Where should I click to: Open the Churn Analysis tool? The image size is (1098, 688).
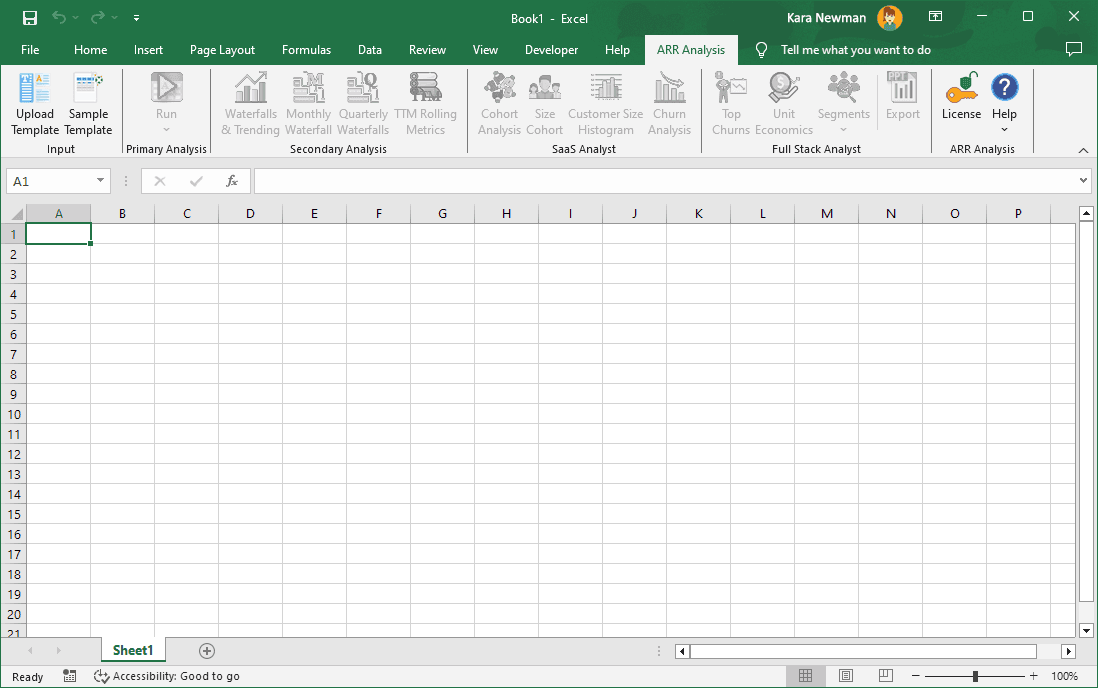click(669, 104)
